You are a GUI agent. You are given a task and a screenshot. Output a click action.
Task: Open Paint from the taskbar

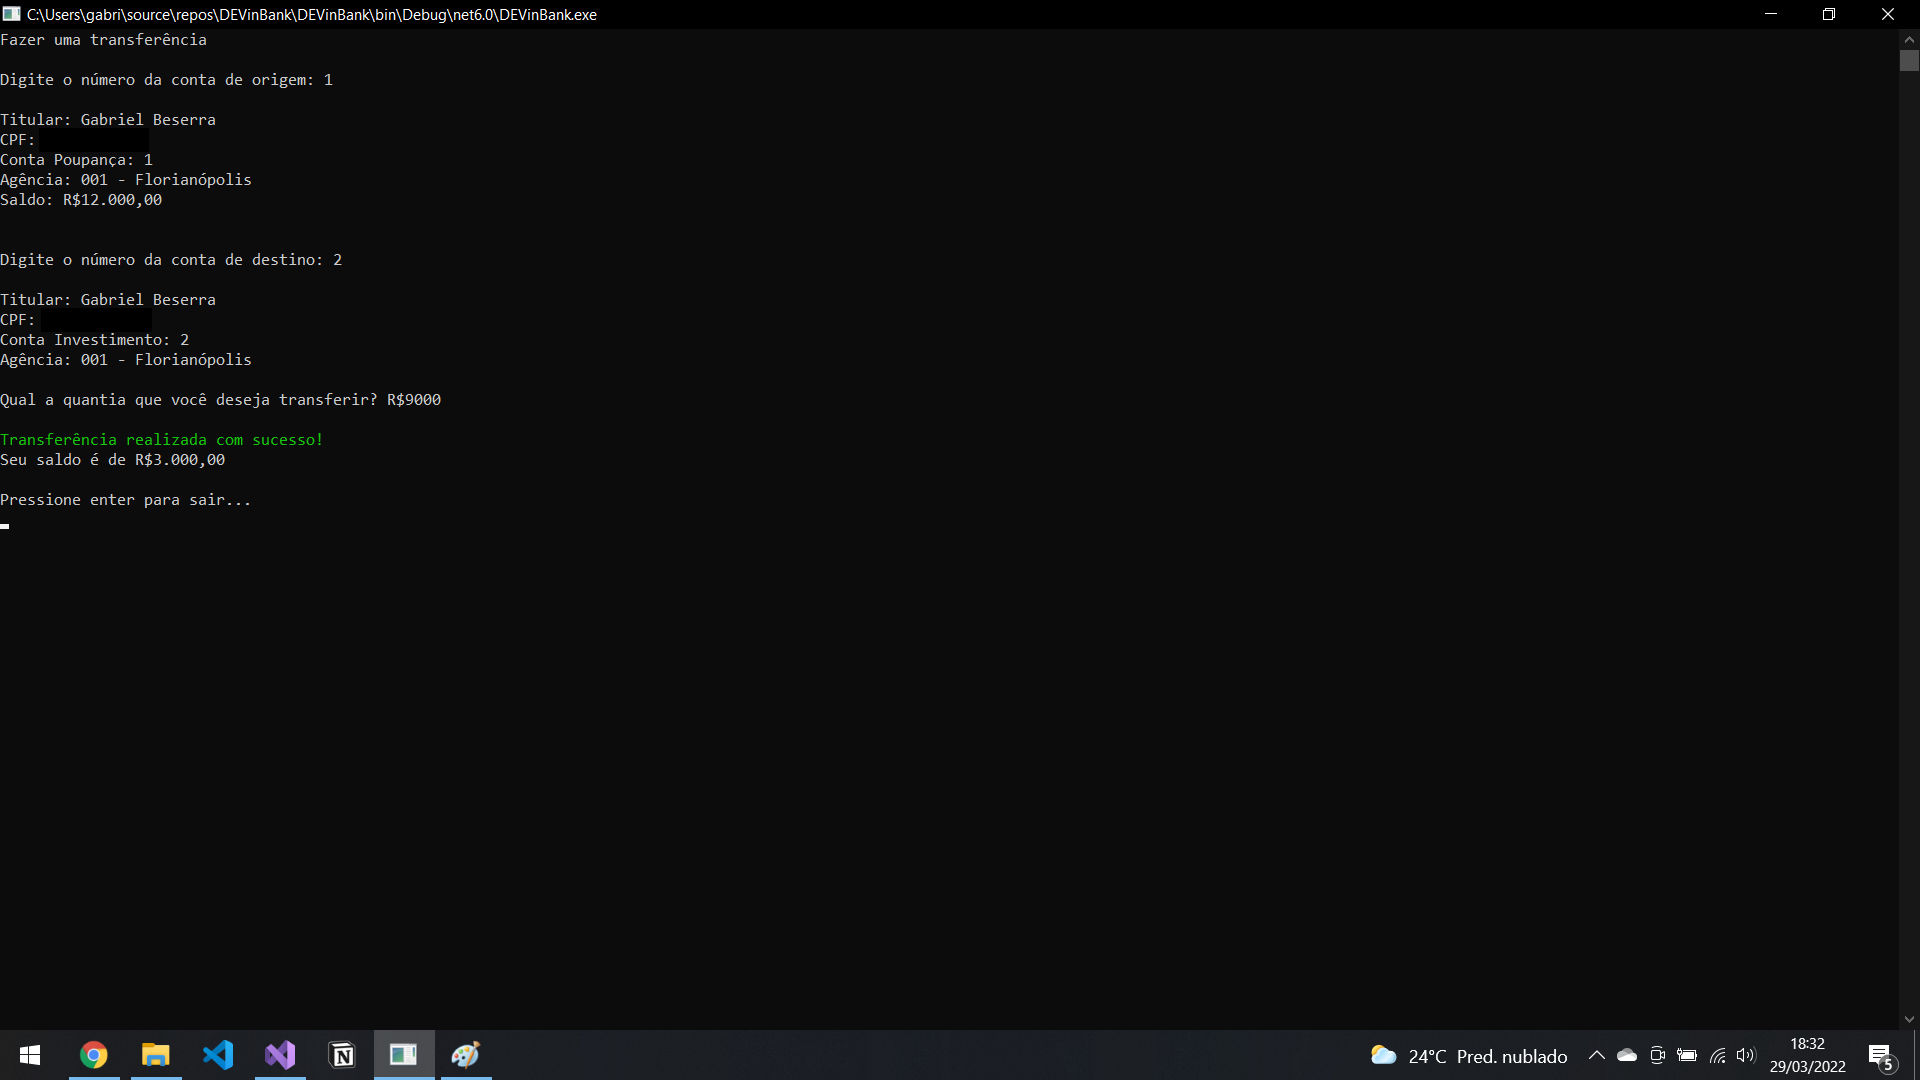coord(465,1055)
